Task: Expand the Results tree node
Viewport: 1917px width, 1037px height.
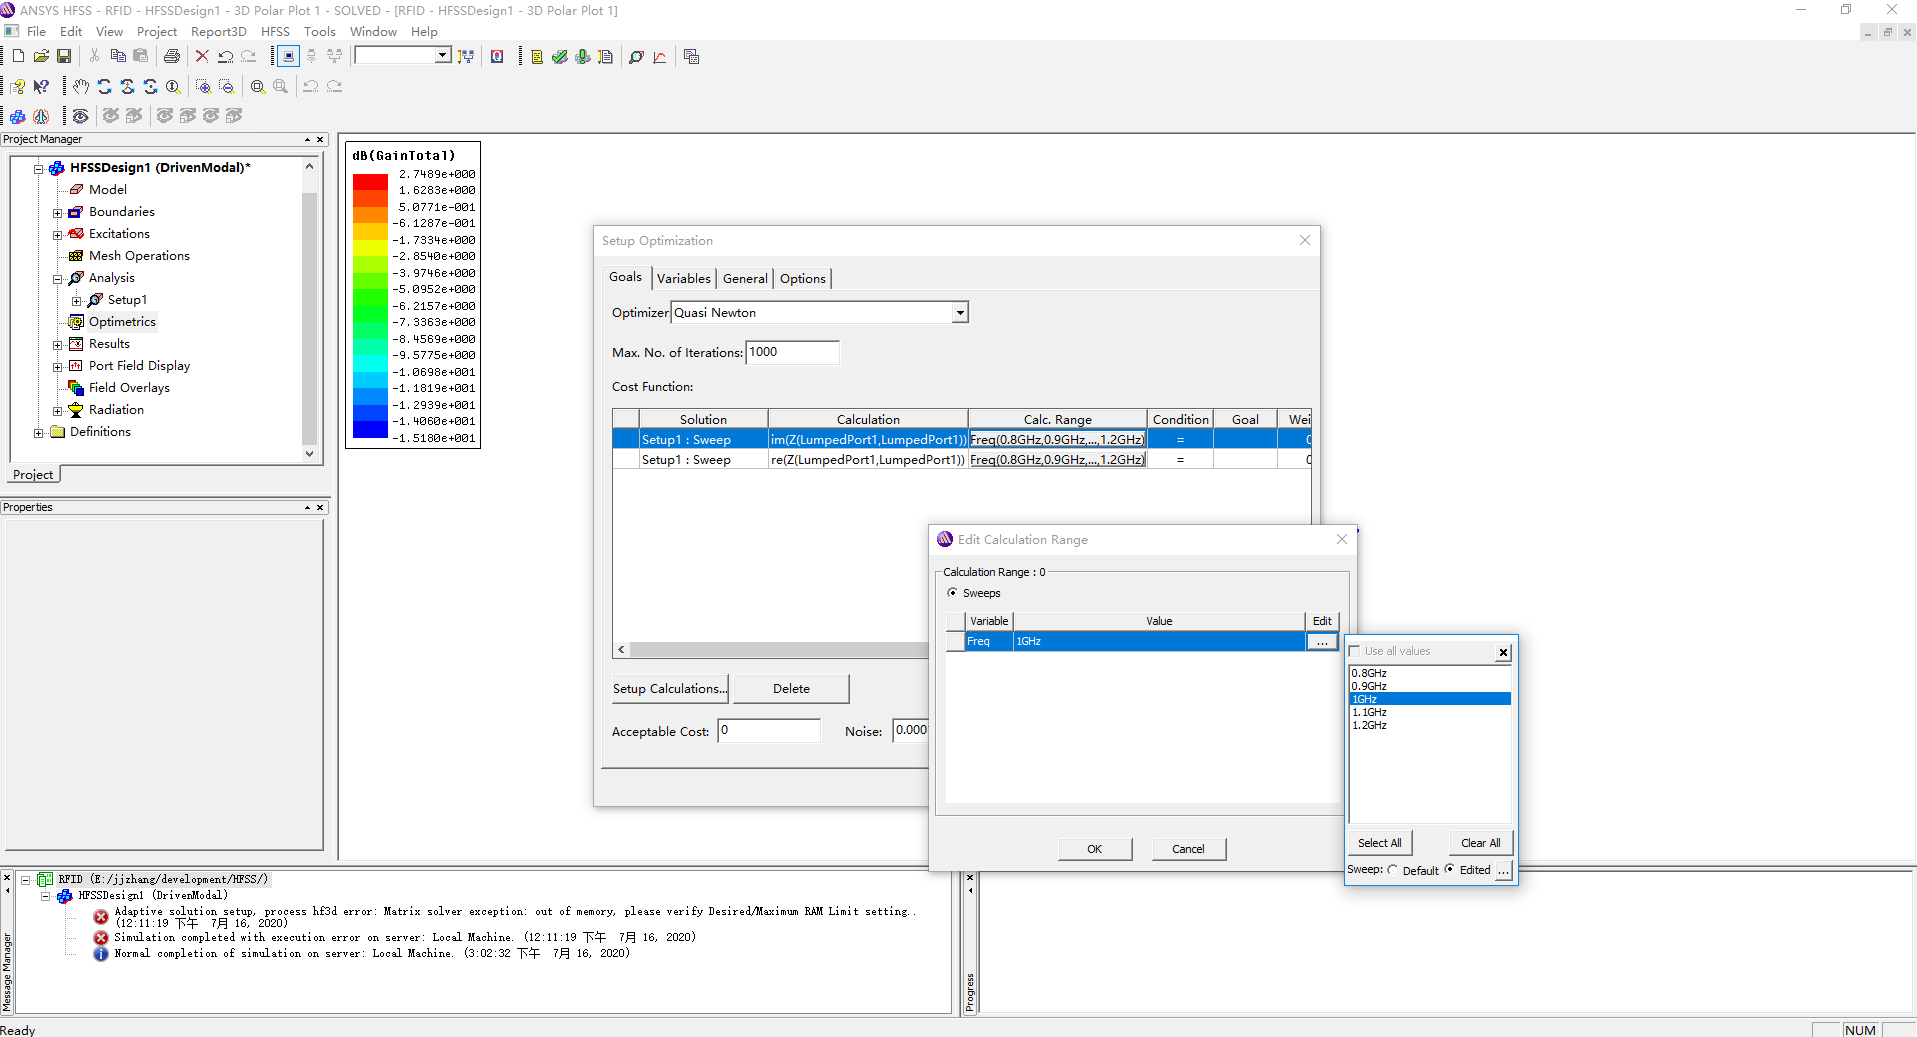Action: point(58,345)
